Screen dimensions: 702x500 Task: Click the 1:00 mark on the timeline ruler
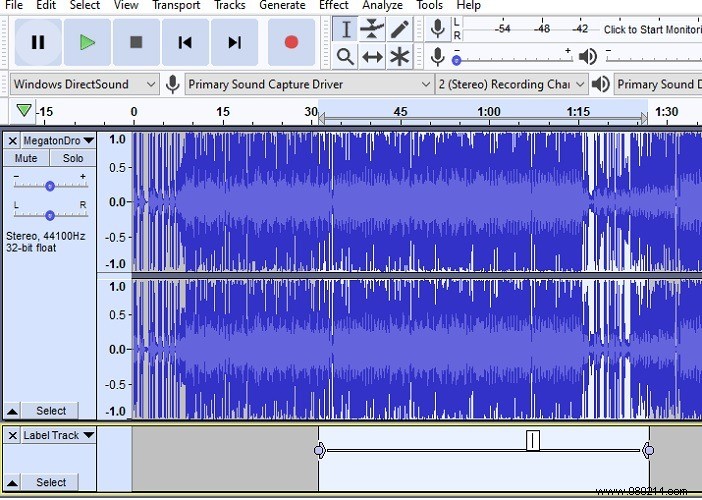click(488, 111)
